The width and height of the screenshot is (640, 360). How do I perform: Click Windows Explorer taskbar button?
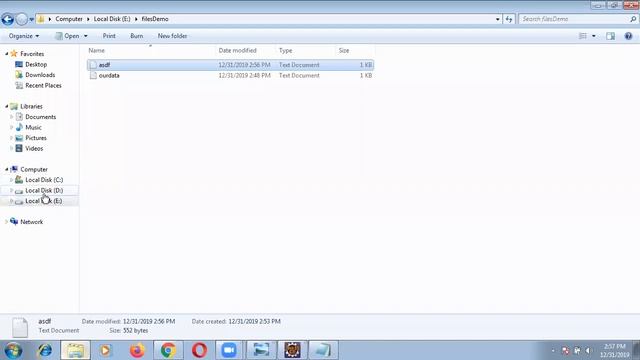76,350
